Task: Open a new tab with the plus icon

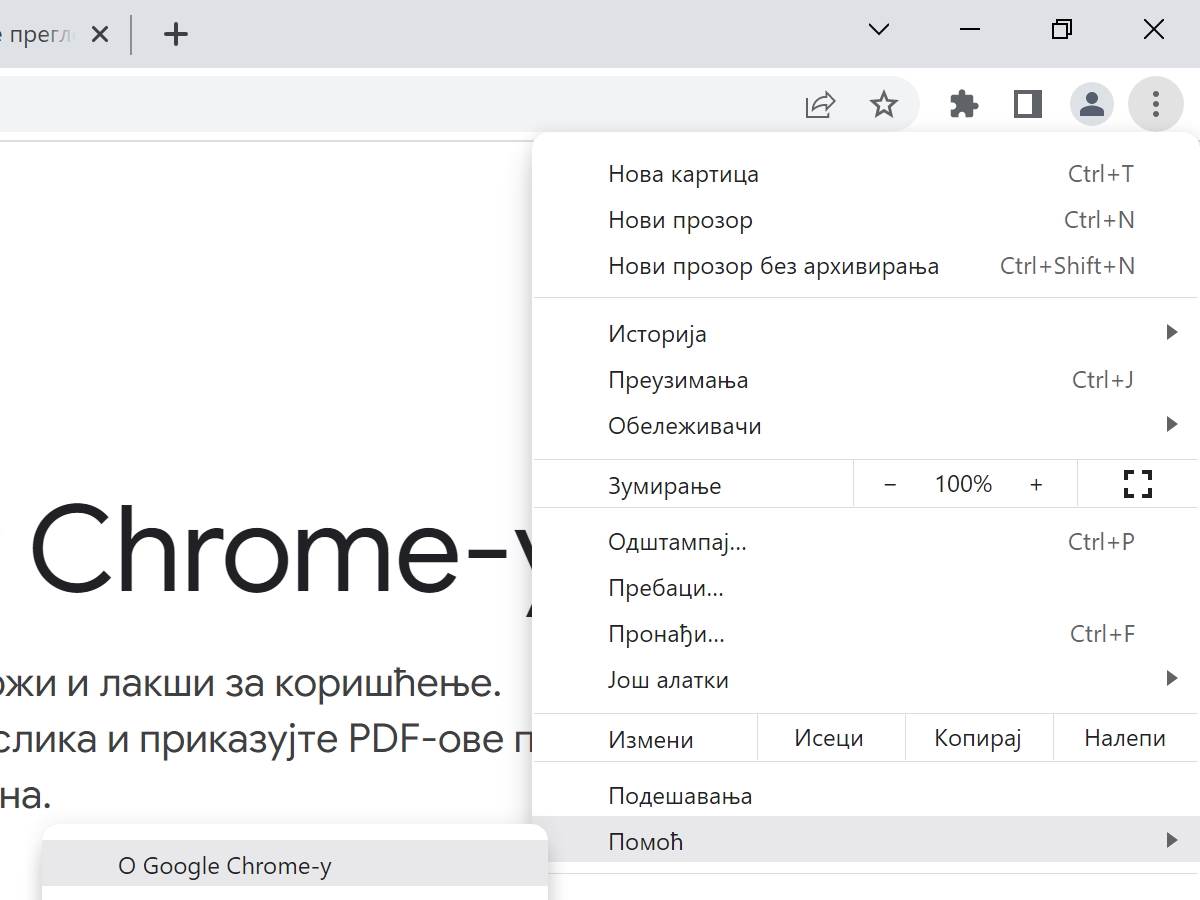Action: pos(175,33)
